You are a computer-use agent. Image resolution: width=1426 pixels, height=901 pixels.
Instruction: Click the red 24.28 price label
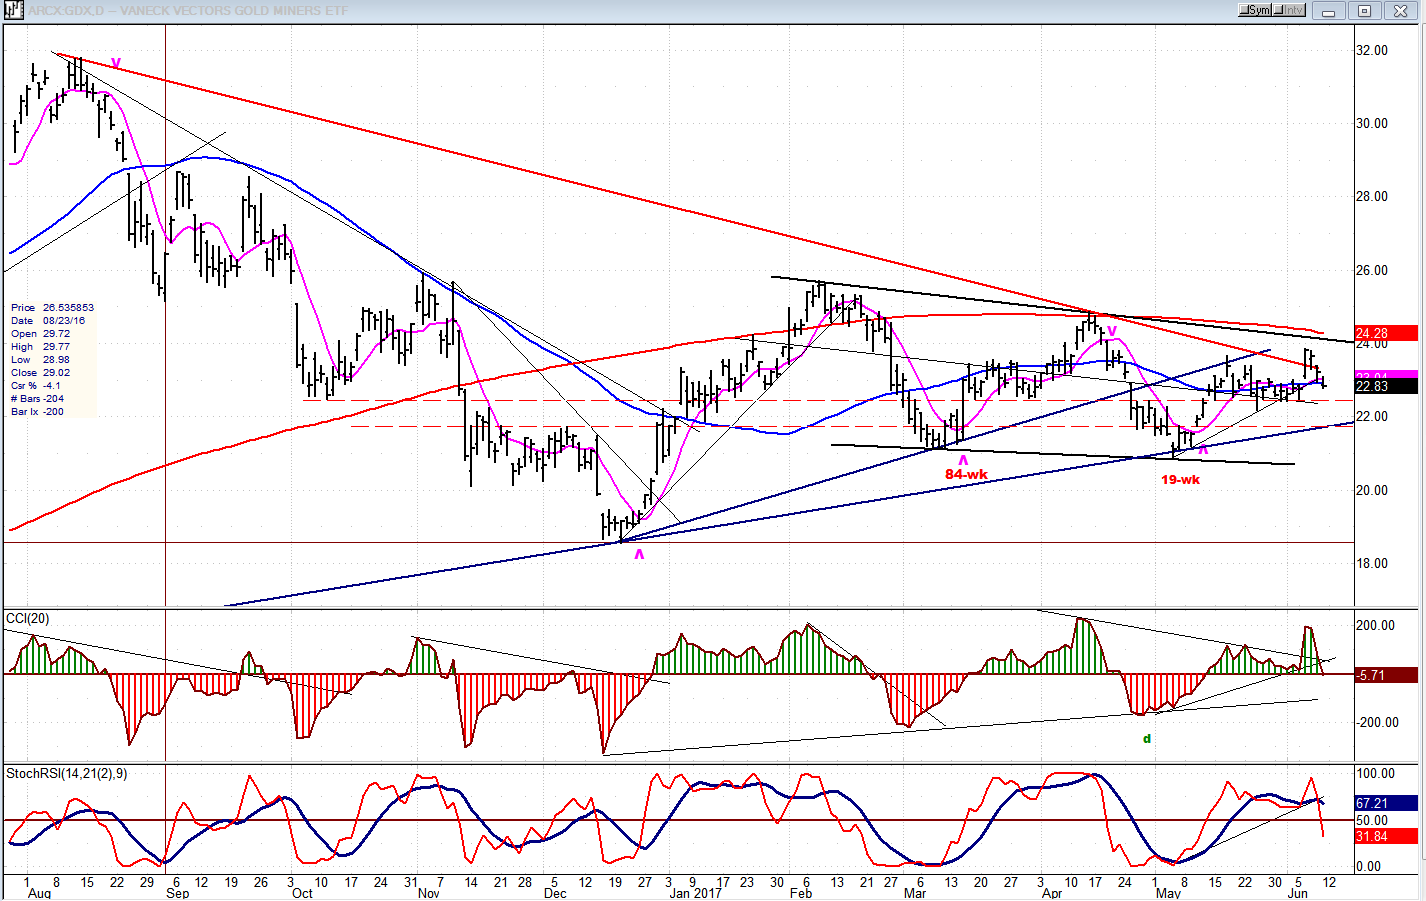coord(1386,333)
